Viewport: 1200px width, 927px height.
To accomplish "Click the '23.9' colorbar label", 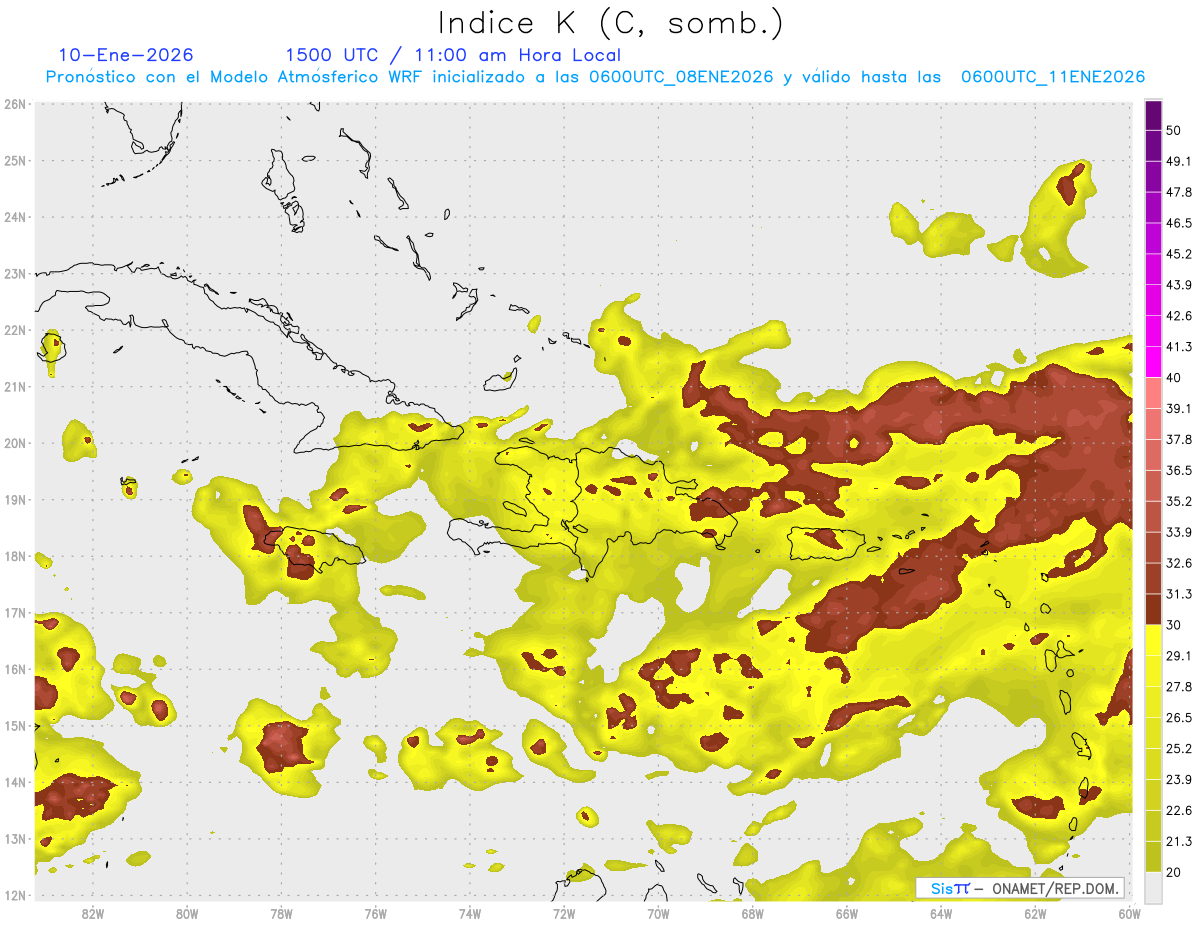I will pos(1179,780).
